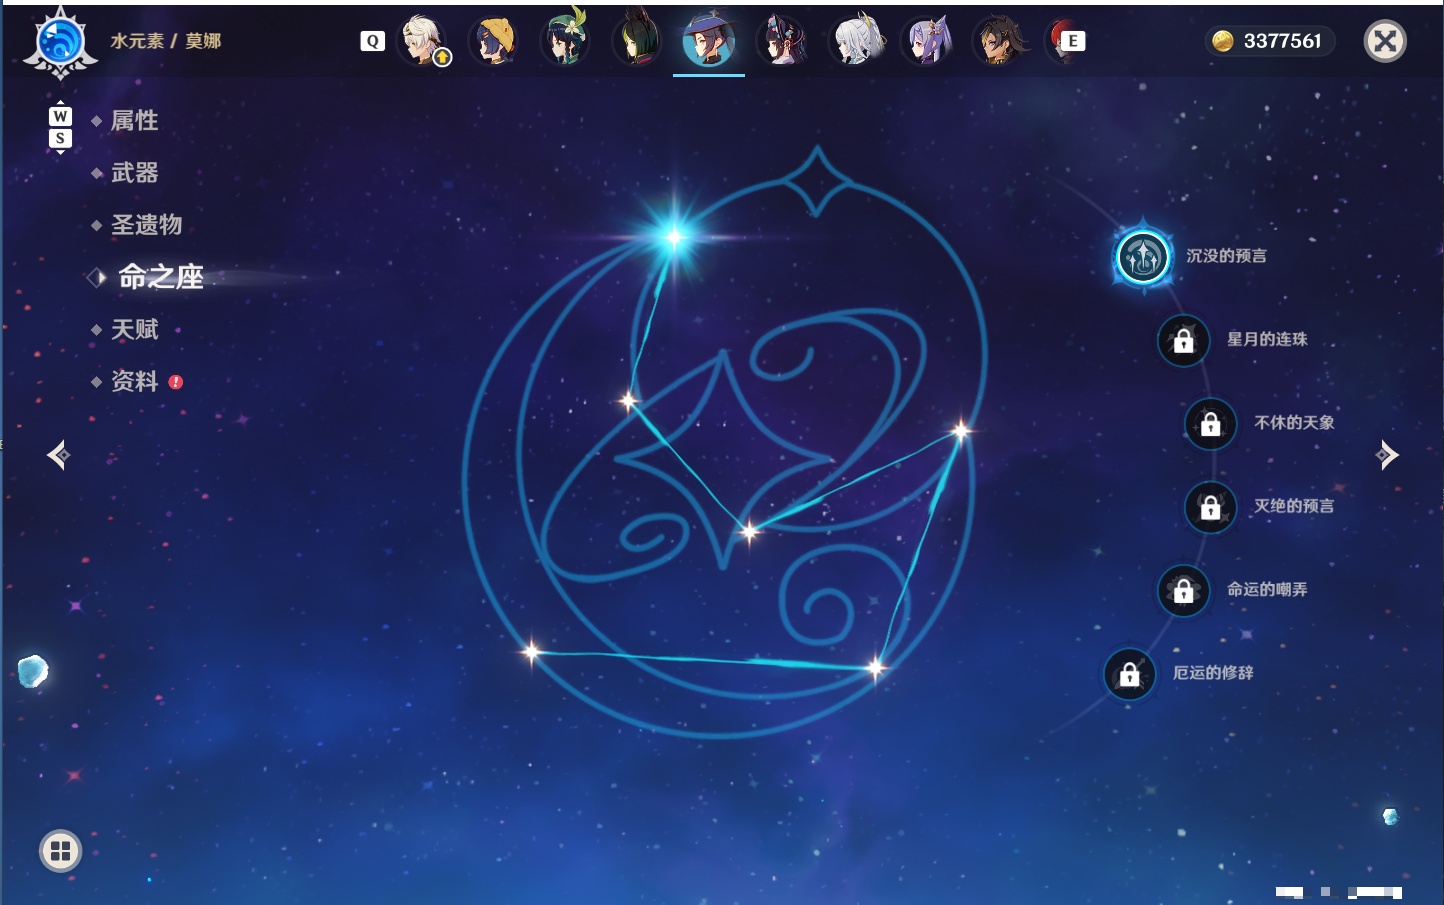1444x905 pixels.
Task: Select the red-haired character portrait beside E key
Action: point(1056,41)
